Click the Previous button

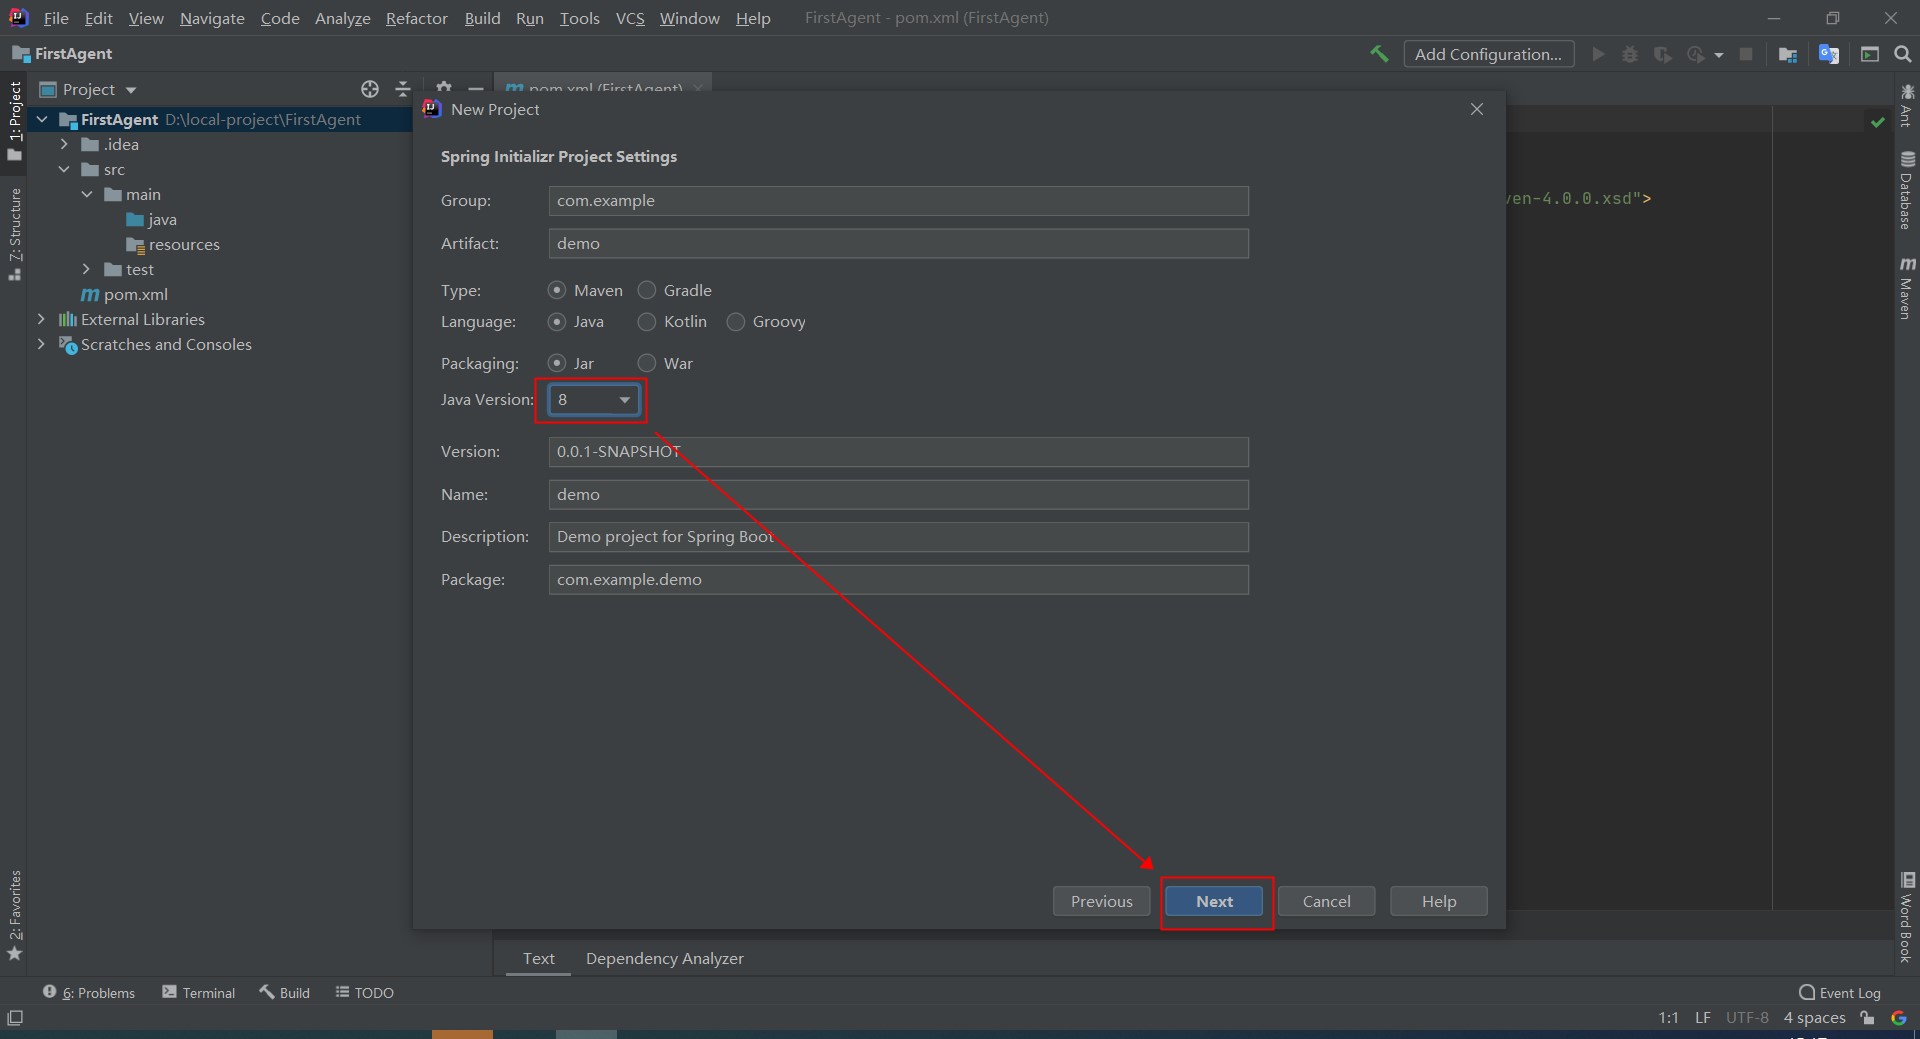tap(1101, 901)
